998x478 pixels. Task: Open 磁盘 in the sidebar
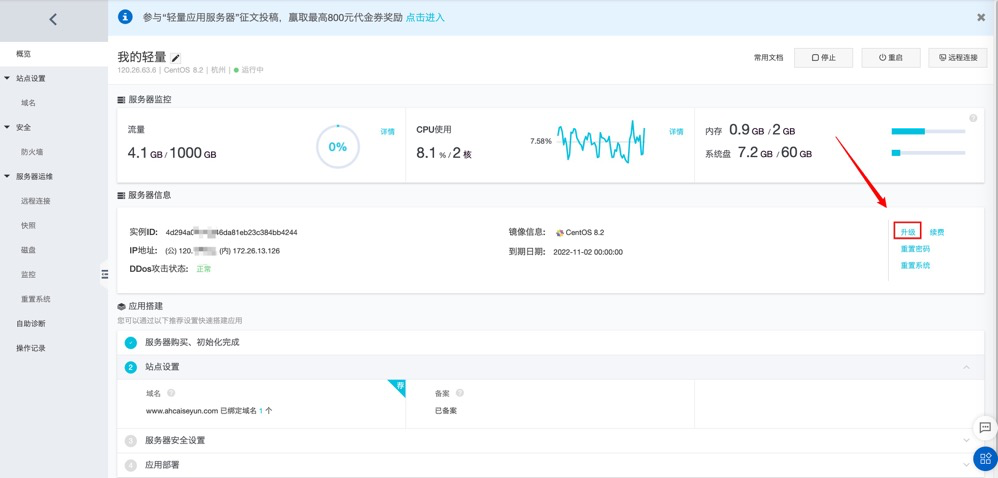coord(28,250)
